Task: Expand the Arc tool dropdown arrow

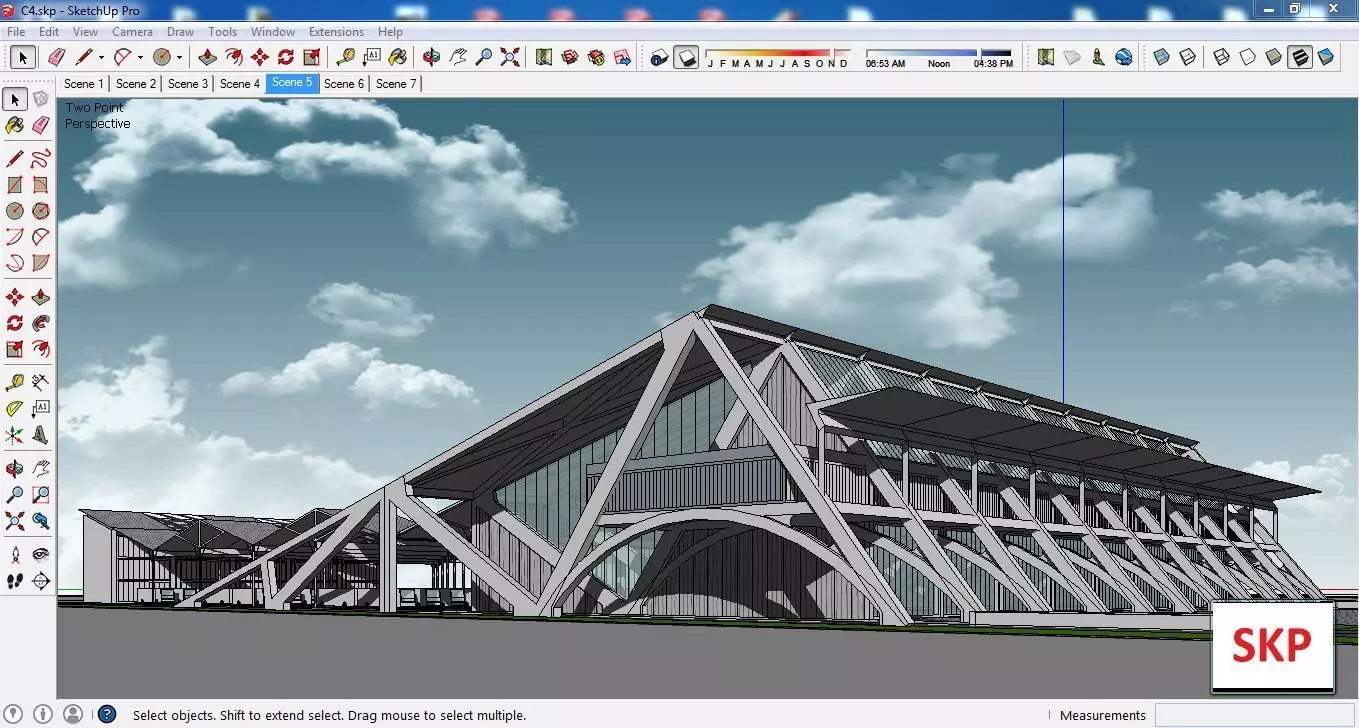Action: click(x=140, y=57)
